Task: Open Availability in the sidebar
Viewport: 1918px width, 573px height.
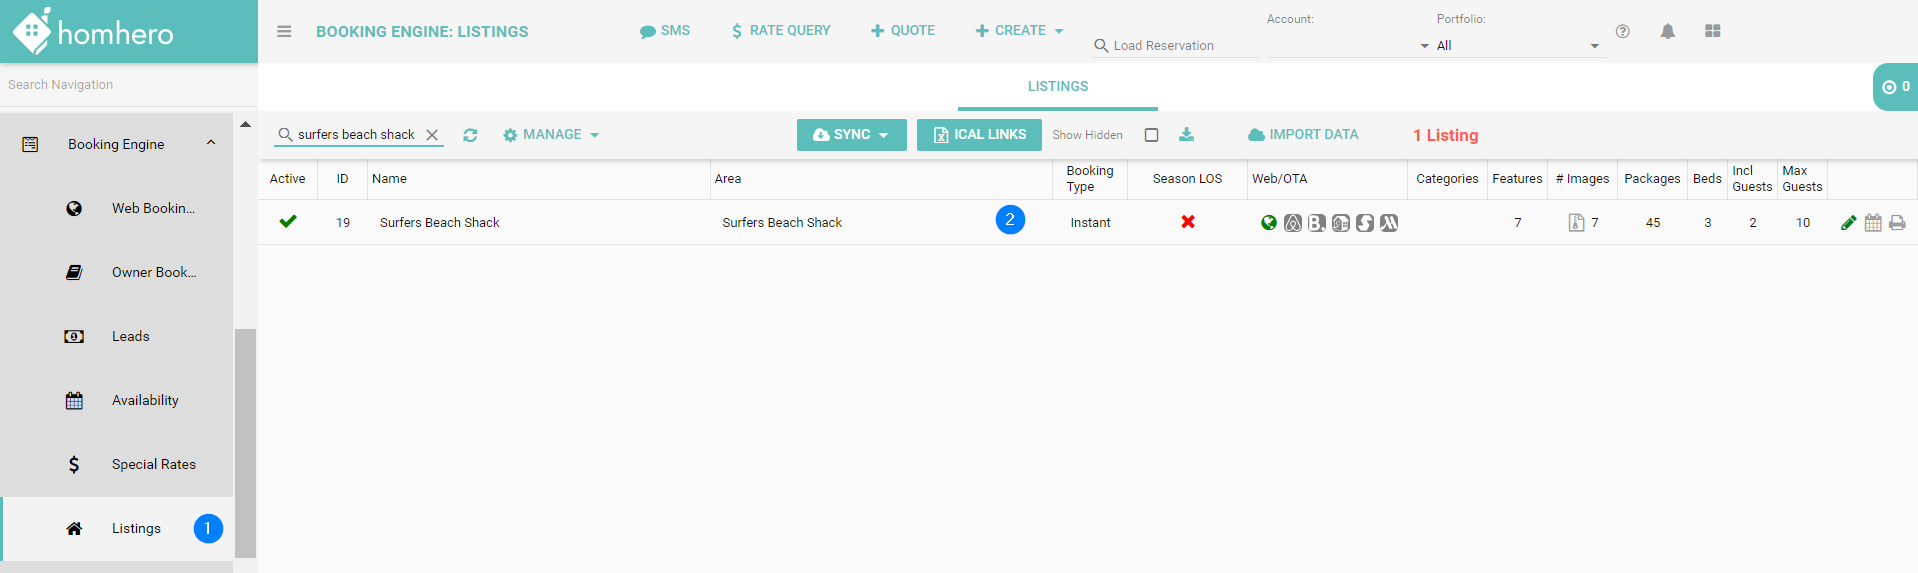Action: 145,401
